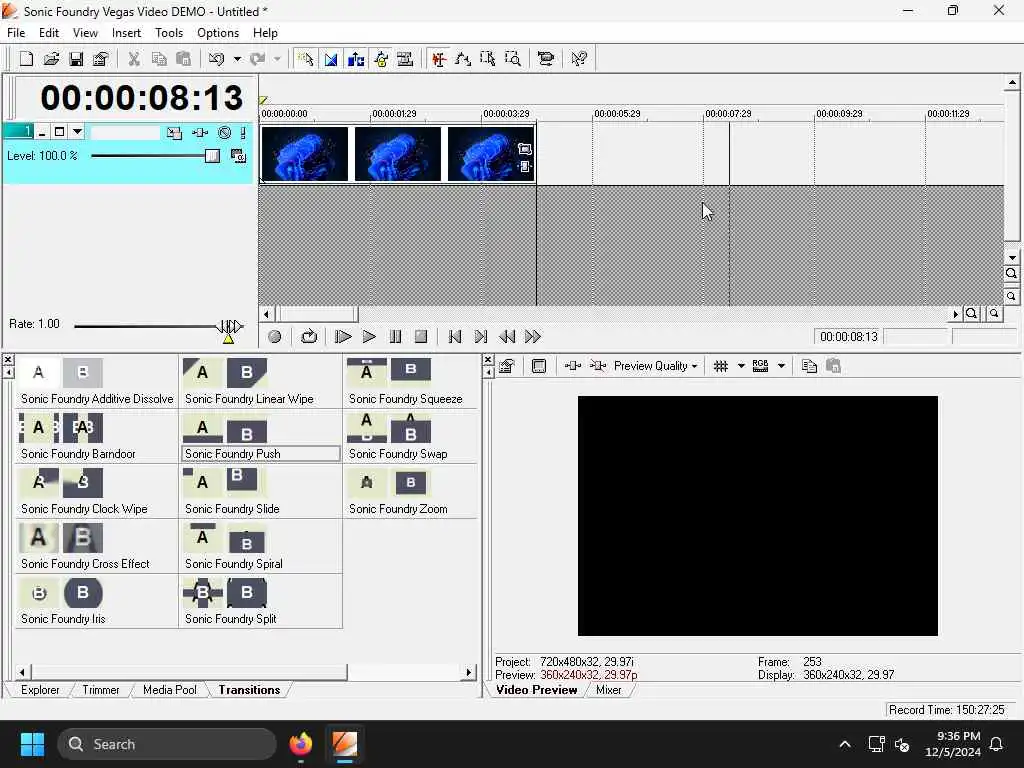Open Firefox from the Windows taskbar

301,744
